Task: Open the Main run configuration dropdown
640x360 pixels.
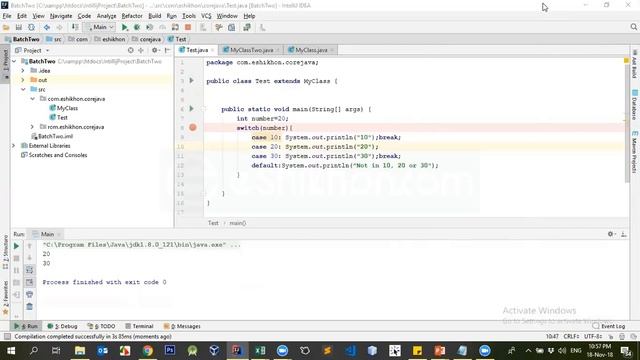Action: click(x=100, y=27)
